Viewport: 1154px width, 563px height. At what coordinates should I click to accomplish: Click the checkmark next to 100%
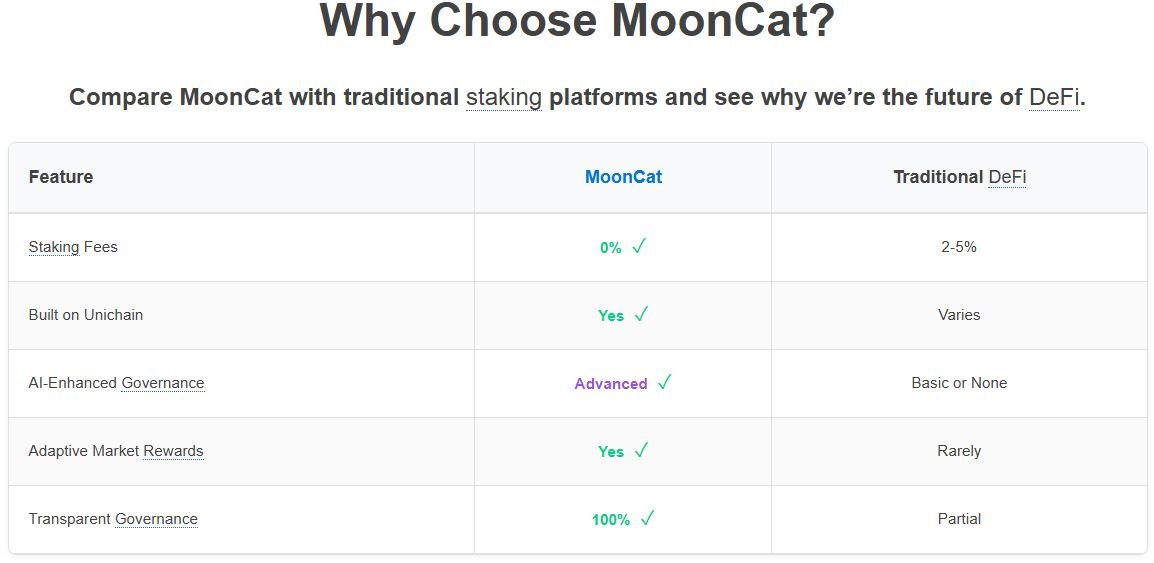click(x=647, y=519)
